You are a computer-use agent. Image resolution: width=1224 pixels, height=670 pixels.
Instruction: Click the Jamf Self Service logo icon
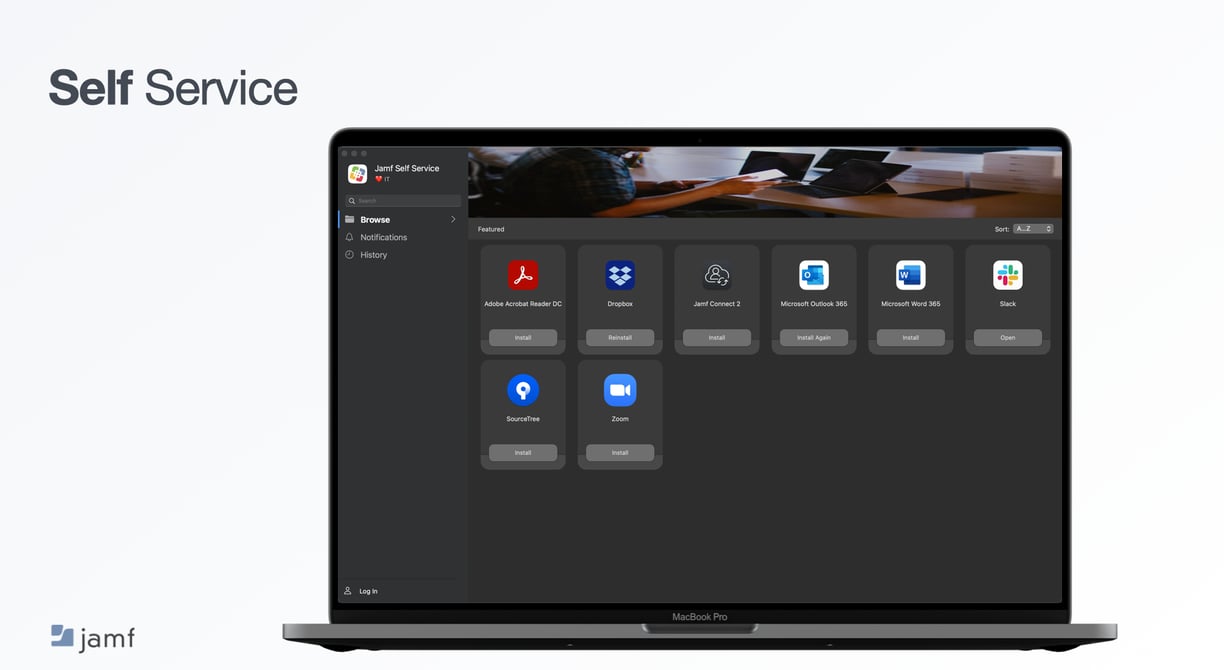point(357,173)
